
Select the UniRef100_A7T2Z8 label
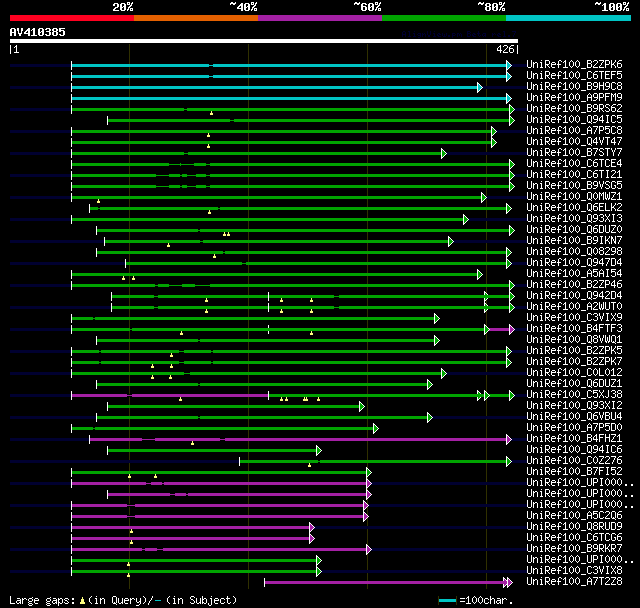tap(574, 582)
